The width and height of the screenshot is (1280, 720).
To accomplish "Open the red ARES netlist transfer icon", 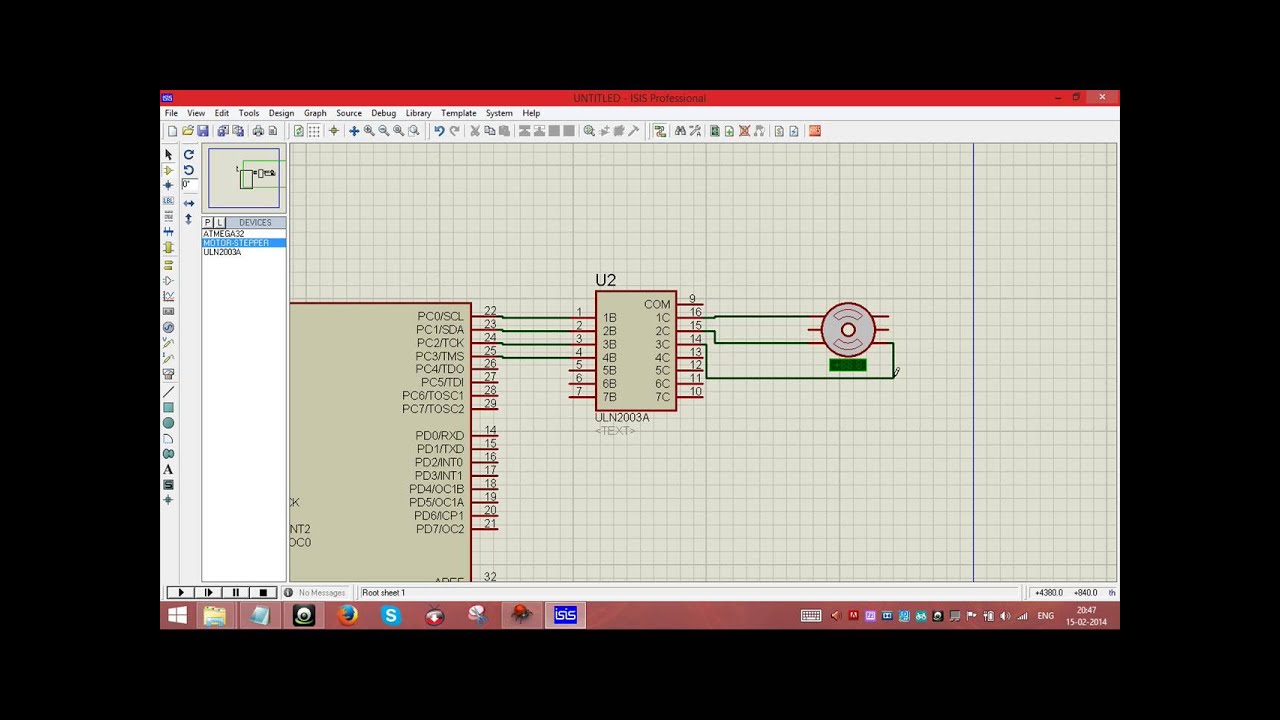I will point(814,131).
